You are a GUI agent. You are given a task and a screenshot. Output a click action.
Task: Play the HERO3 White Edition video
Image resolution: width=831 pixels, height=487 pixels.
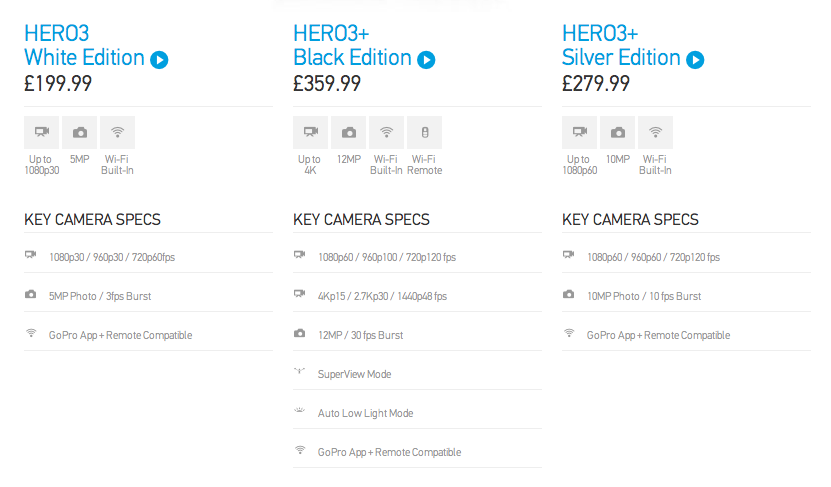coord(159,60)
